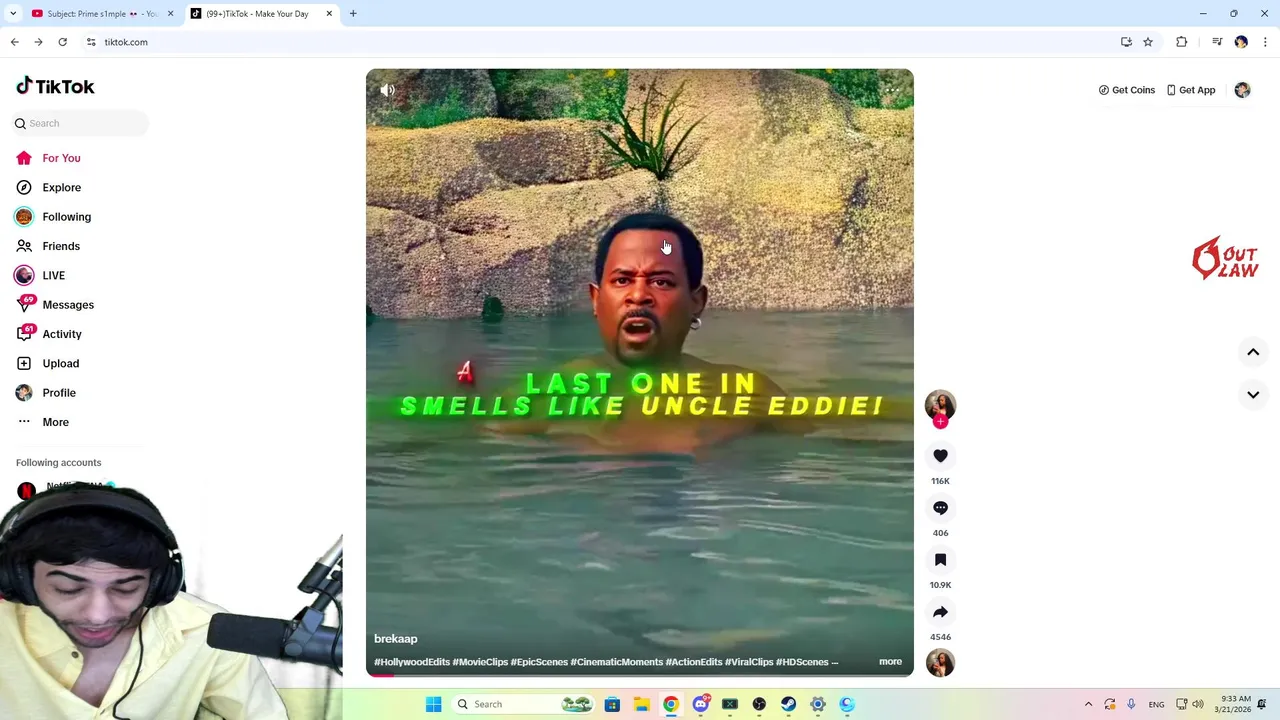The height and width of the screenshot is (720, 1280).
Task: Open the taskbar clock and date
Action: [1236, 704]
